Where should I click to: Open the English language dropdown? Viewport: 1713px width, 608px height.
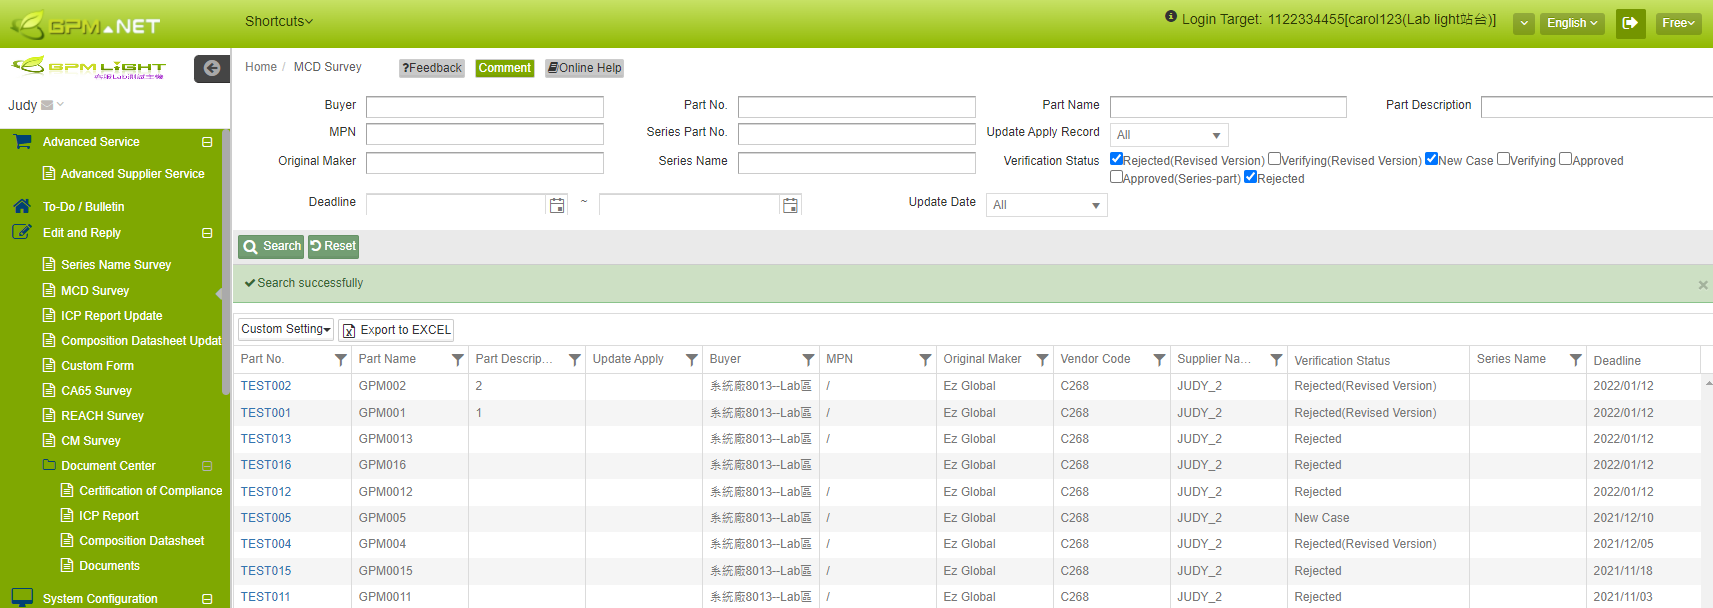1572,23
